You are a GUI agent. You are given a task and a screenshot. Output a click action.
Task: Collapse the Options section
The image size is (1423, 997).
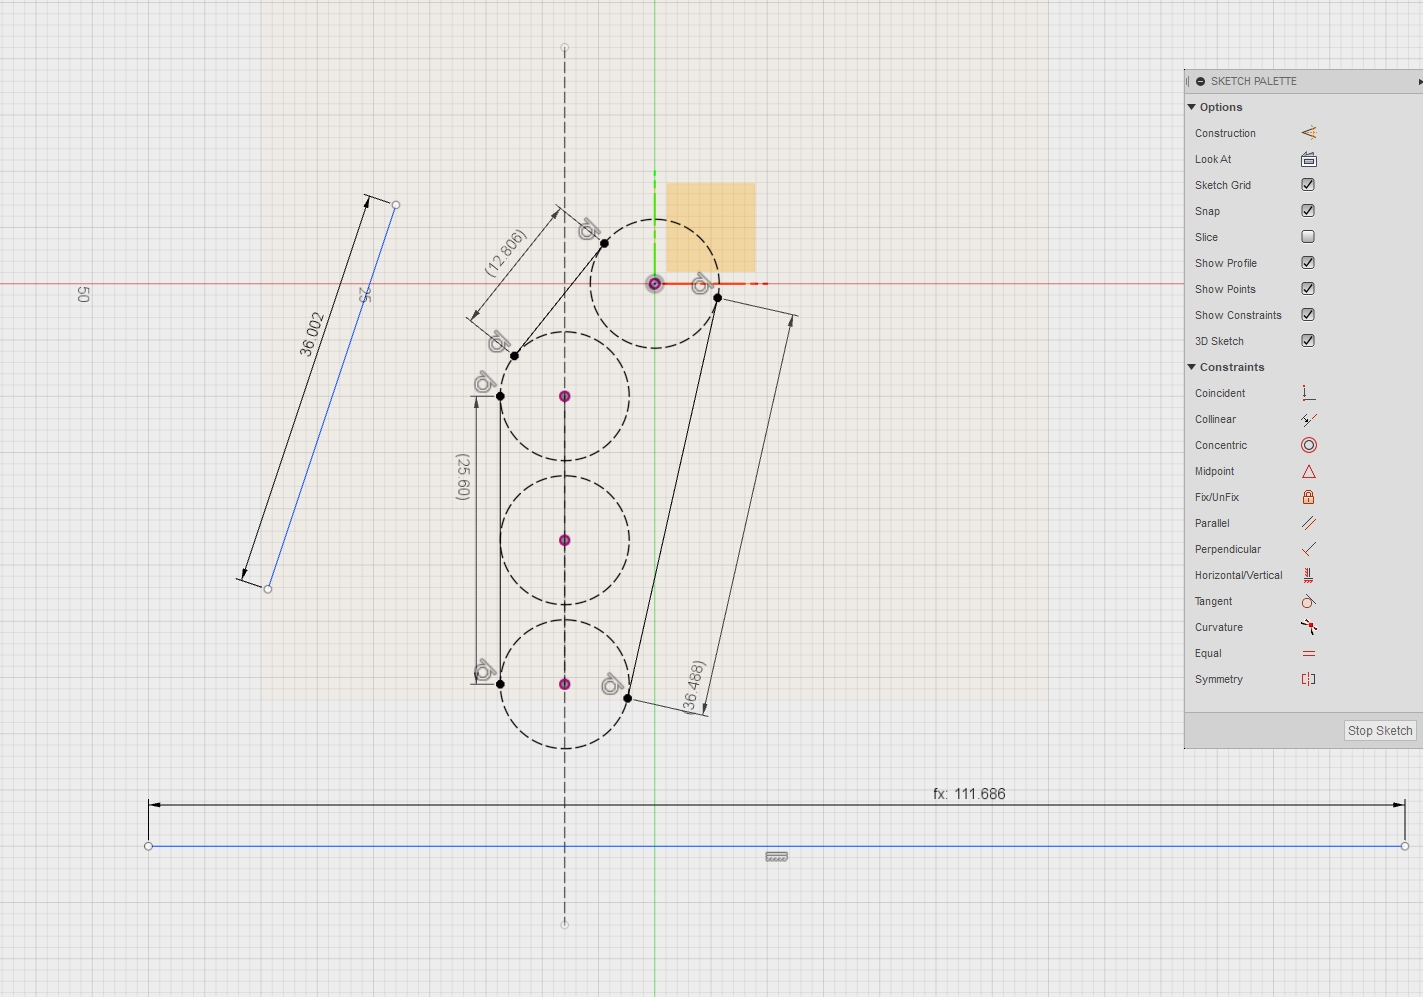1192,107
